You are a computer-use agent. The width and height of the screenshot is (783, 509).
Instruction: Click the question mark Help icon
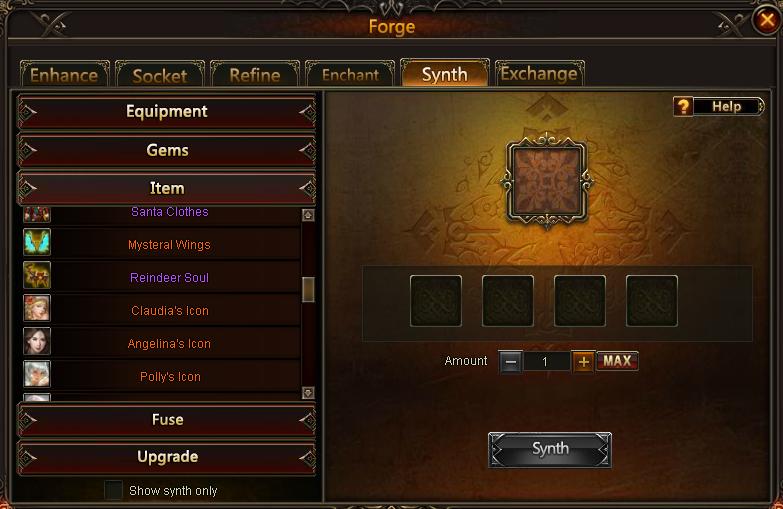click(x=683, y=106)
